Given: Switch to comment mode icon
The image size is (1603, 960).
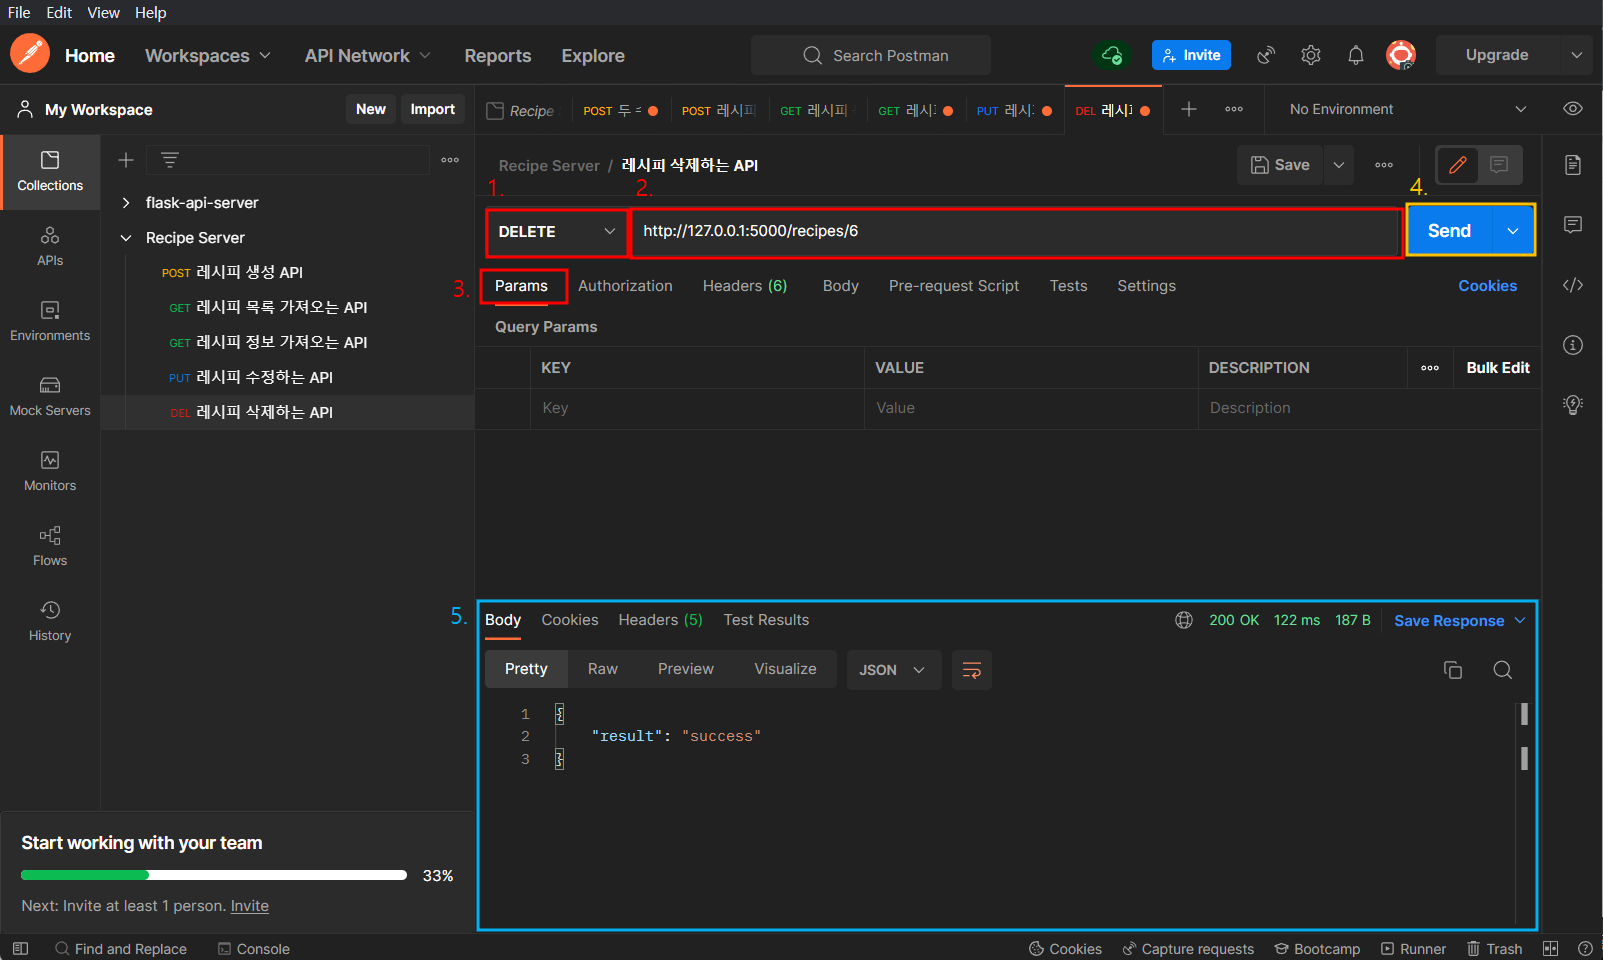Looking at the screenshot, I should tap(1499, 165).
